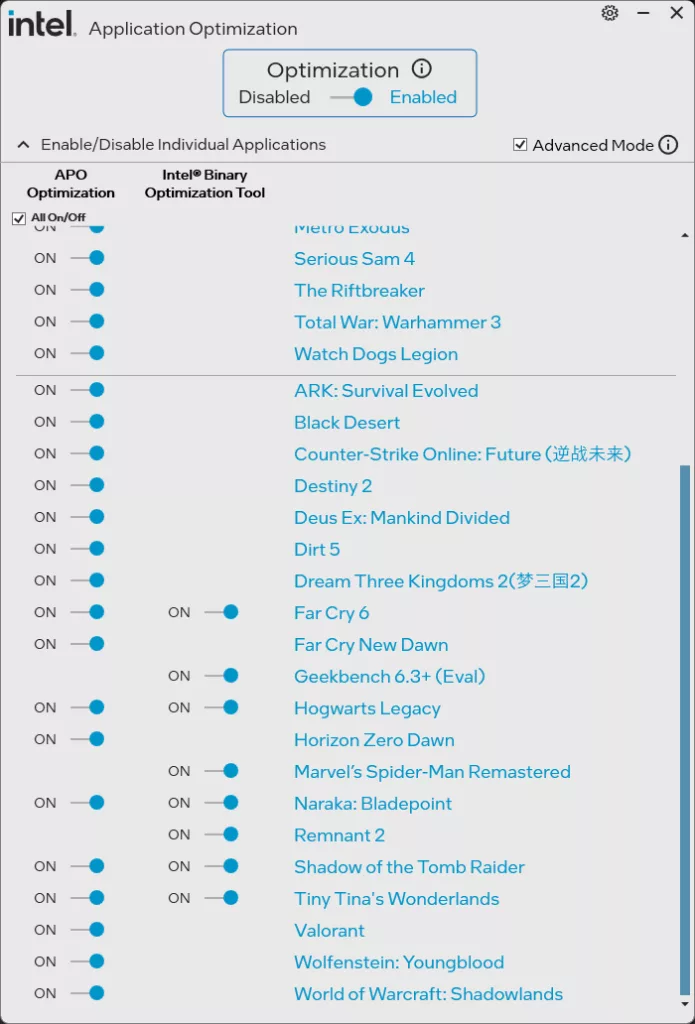Open the settings gear icon
695x1024 pixels.
tap(610, 14)
